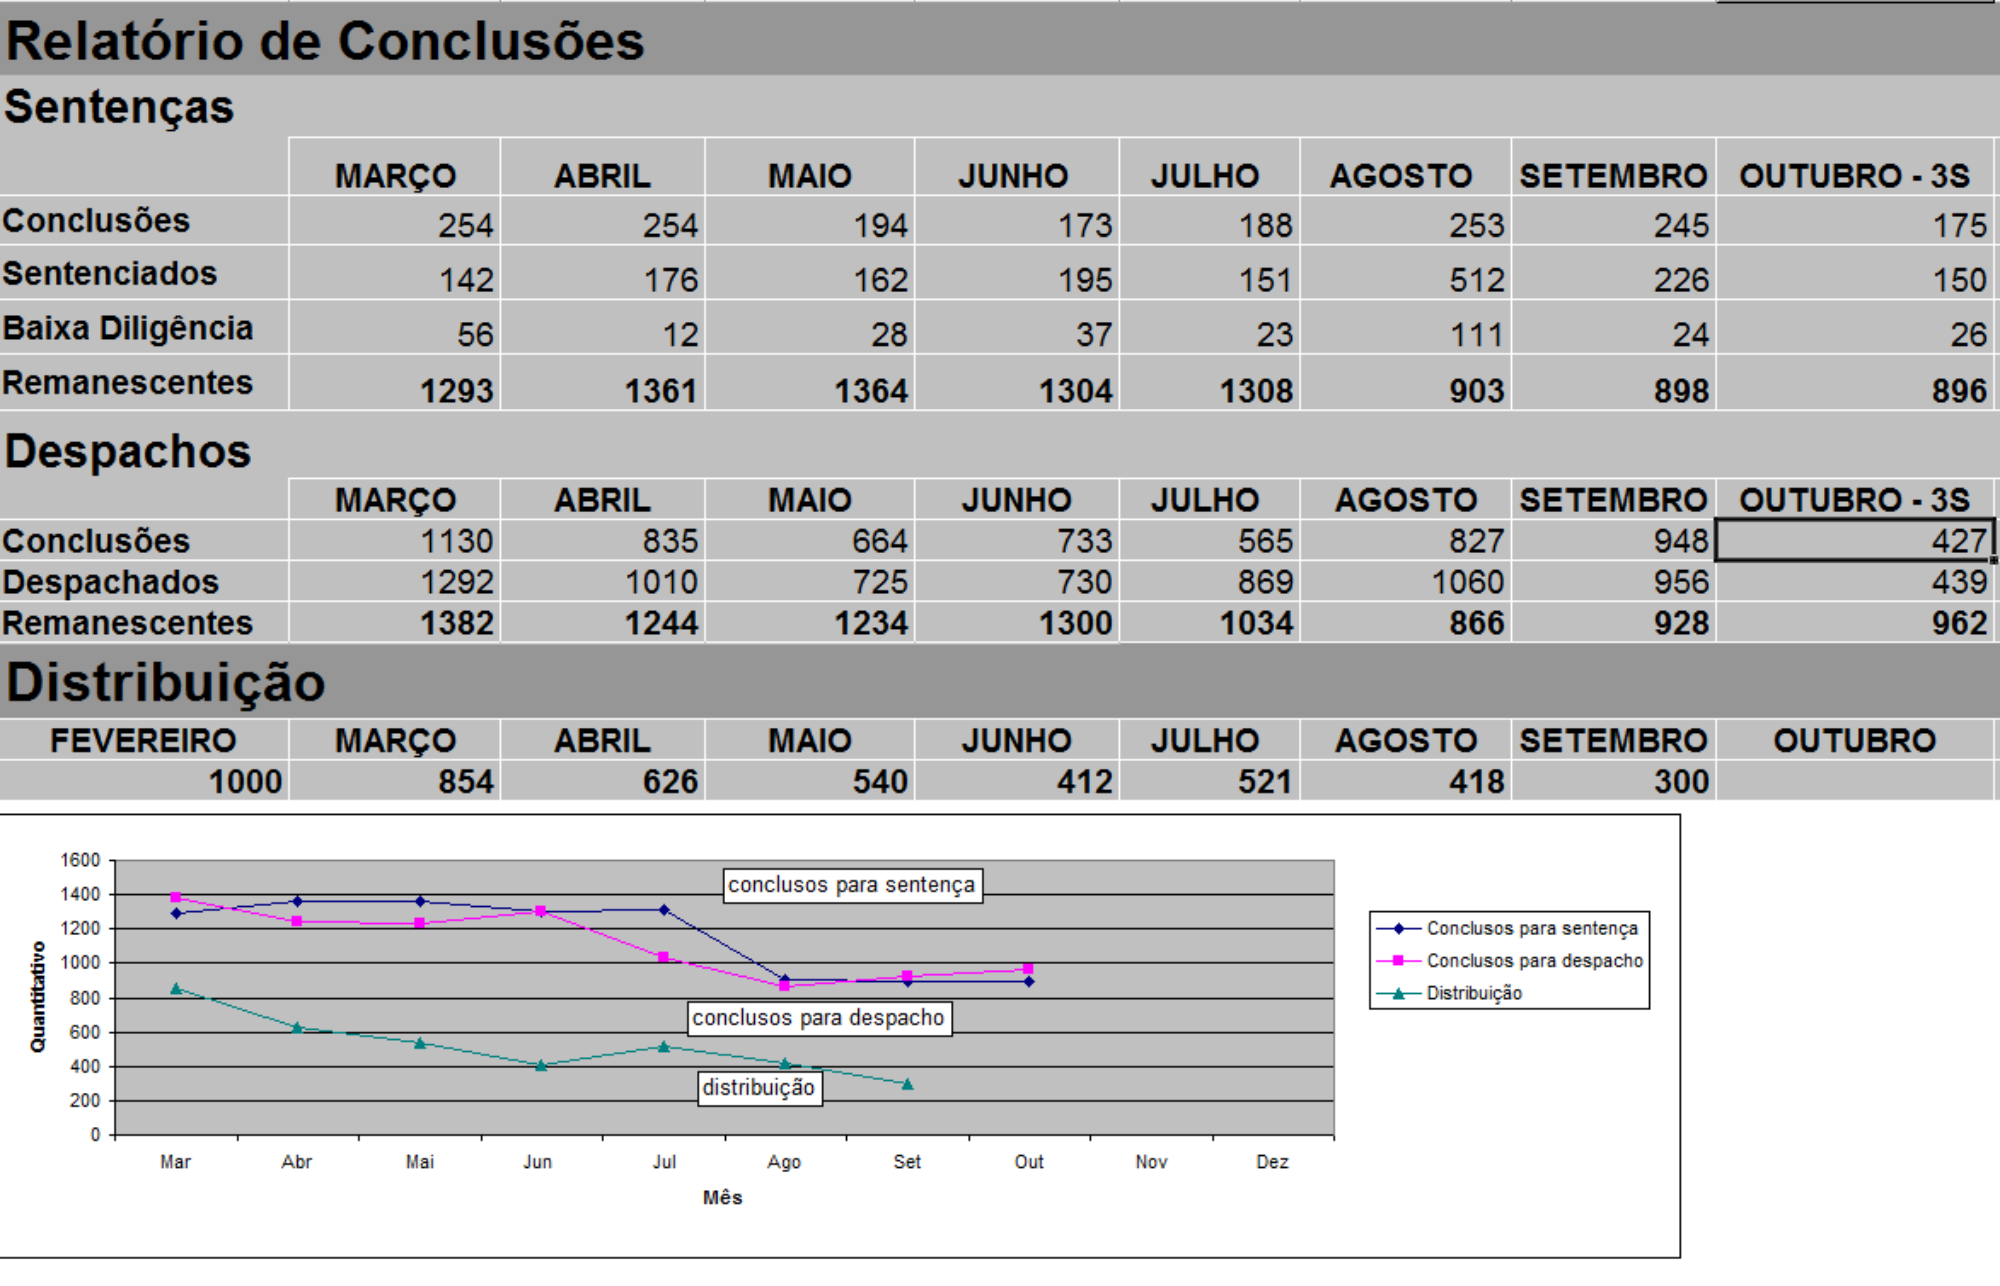Click the Conclusos para sentença legend entry
Screen dimensions: 2000x1286
pyautogui.click(x=1531, y=928)
